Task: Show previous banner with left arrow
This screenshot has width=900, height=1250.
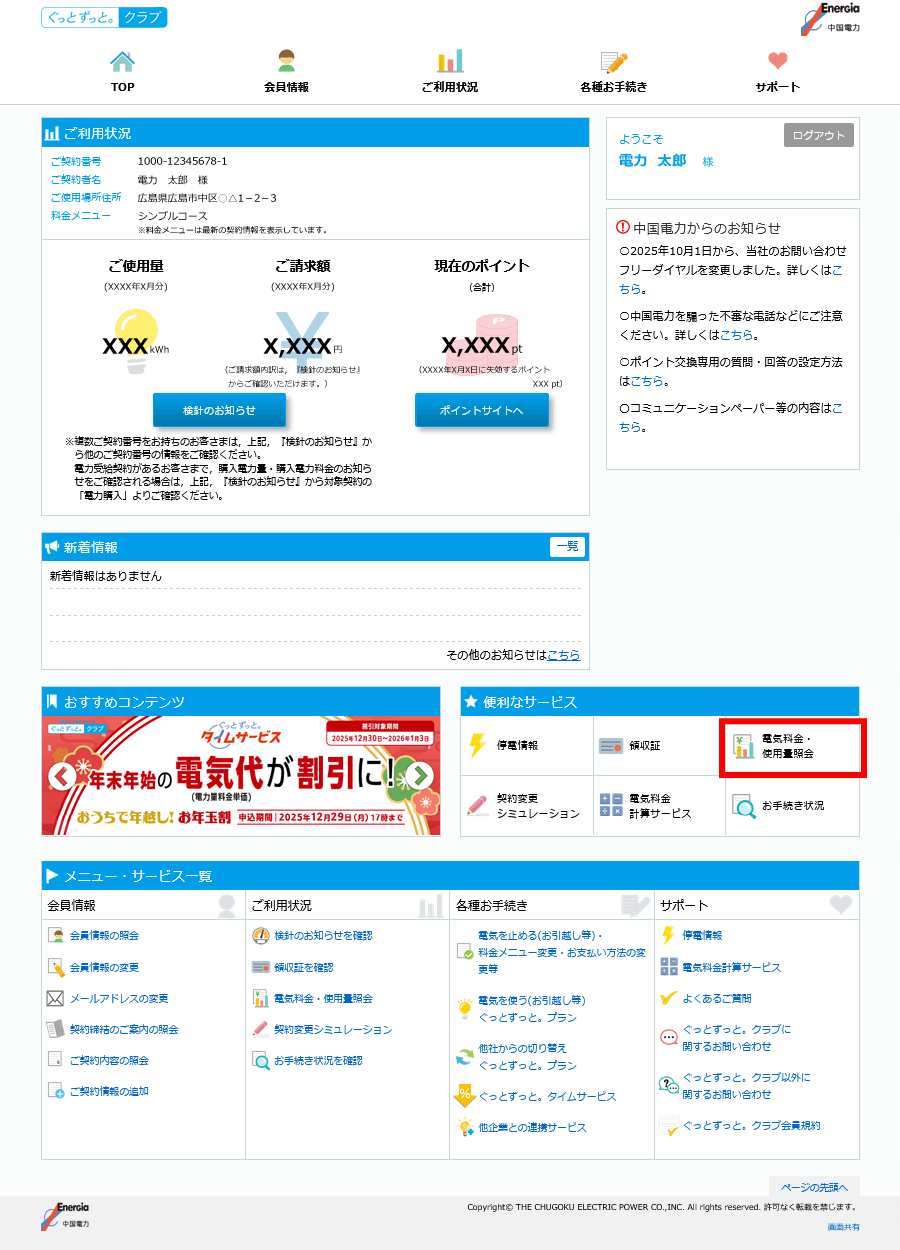Action: pos(62,776)
